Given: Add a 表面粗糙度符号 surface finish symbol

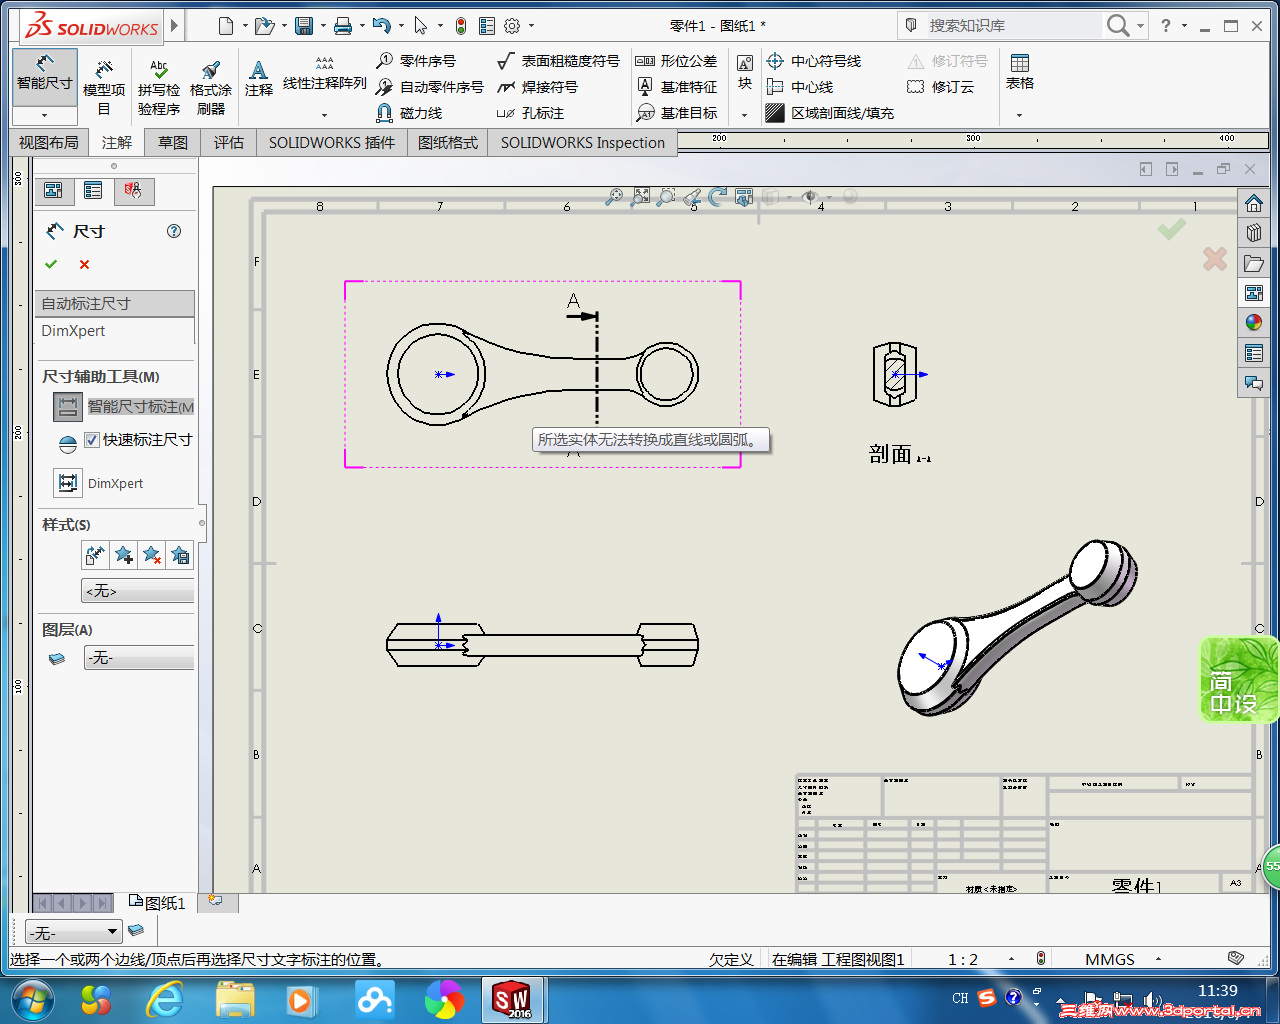Looking at the screenshot, I should (x=558, y=61).
